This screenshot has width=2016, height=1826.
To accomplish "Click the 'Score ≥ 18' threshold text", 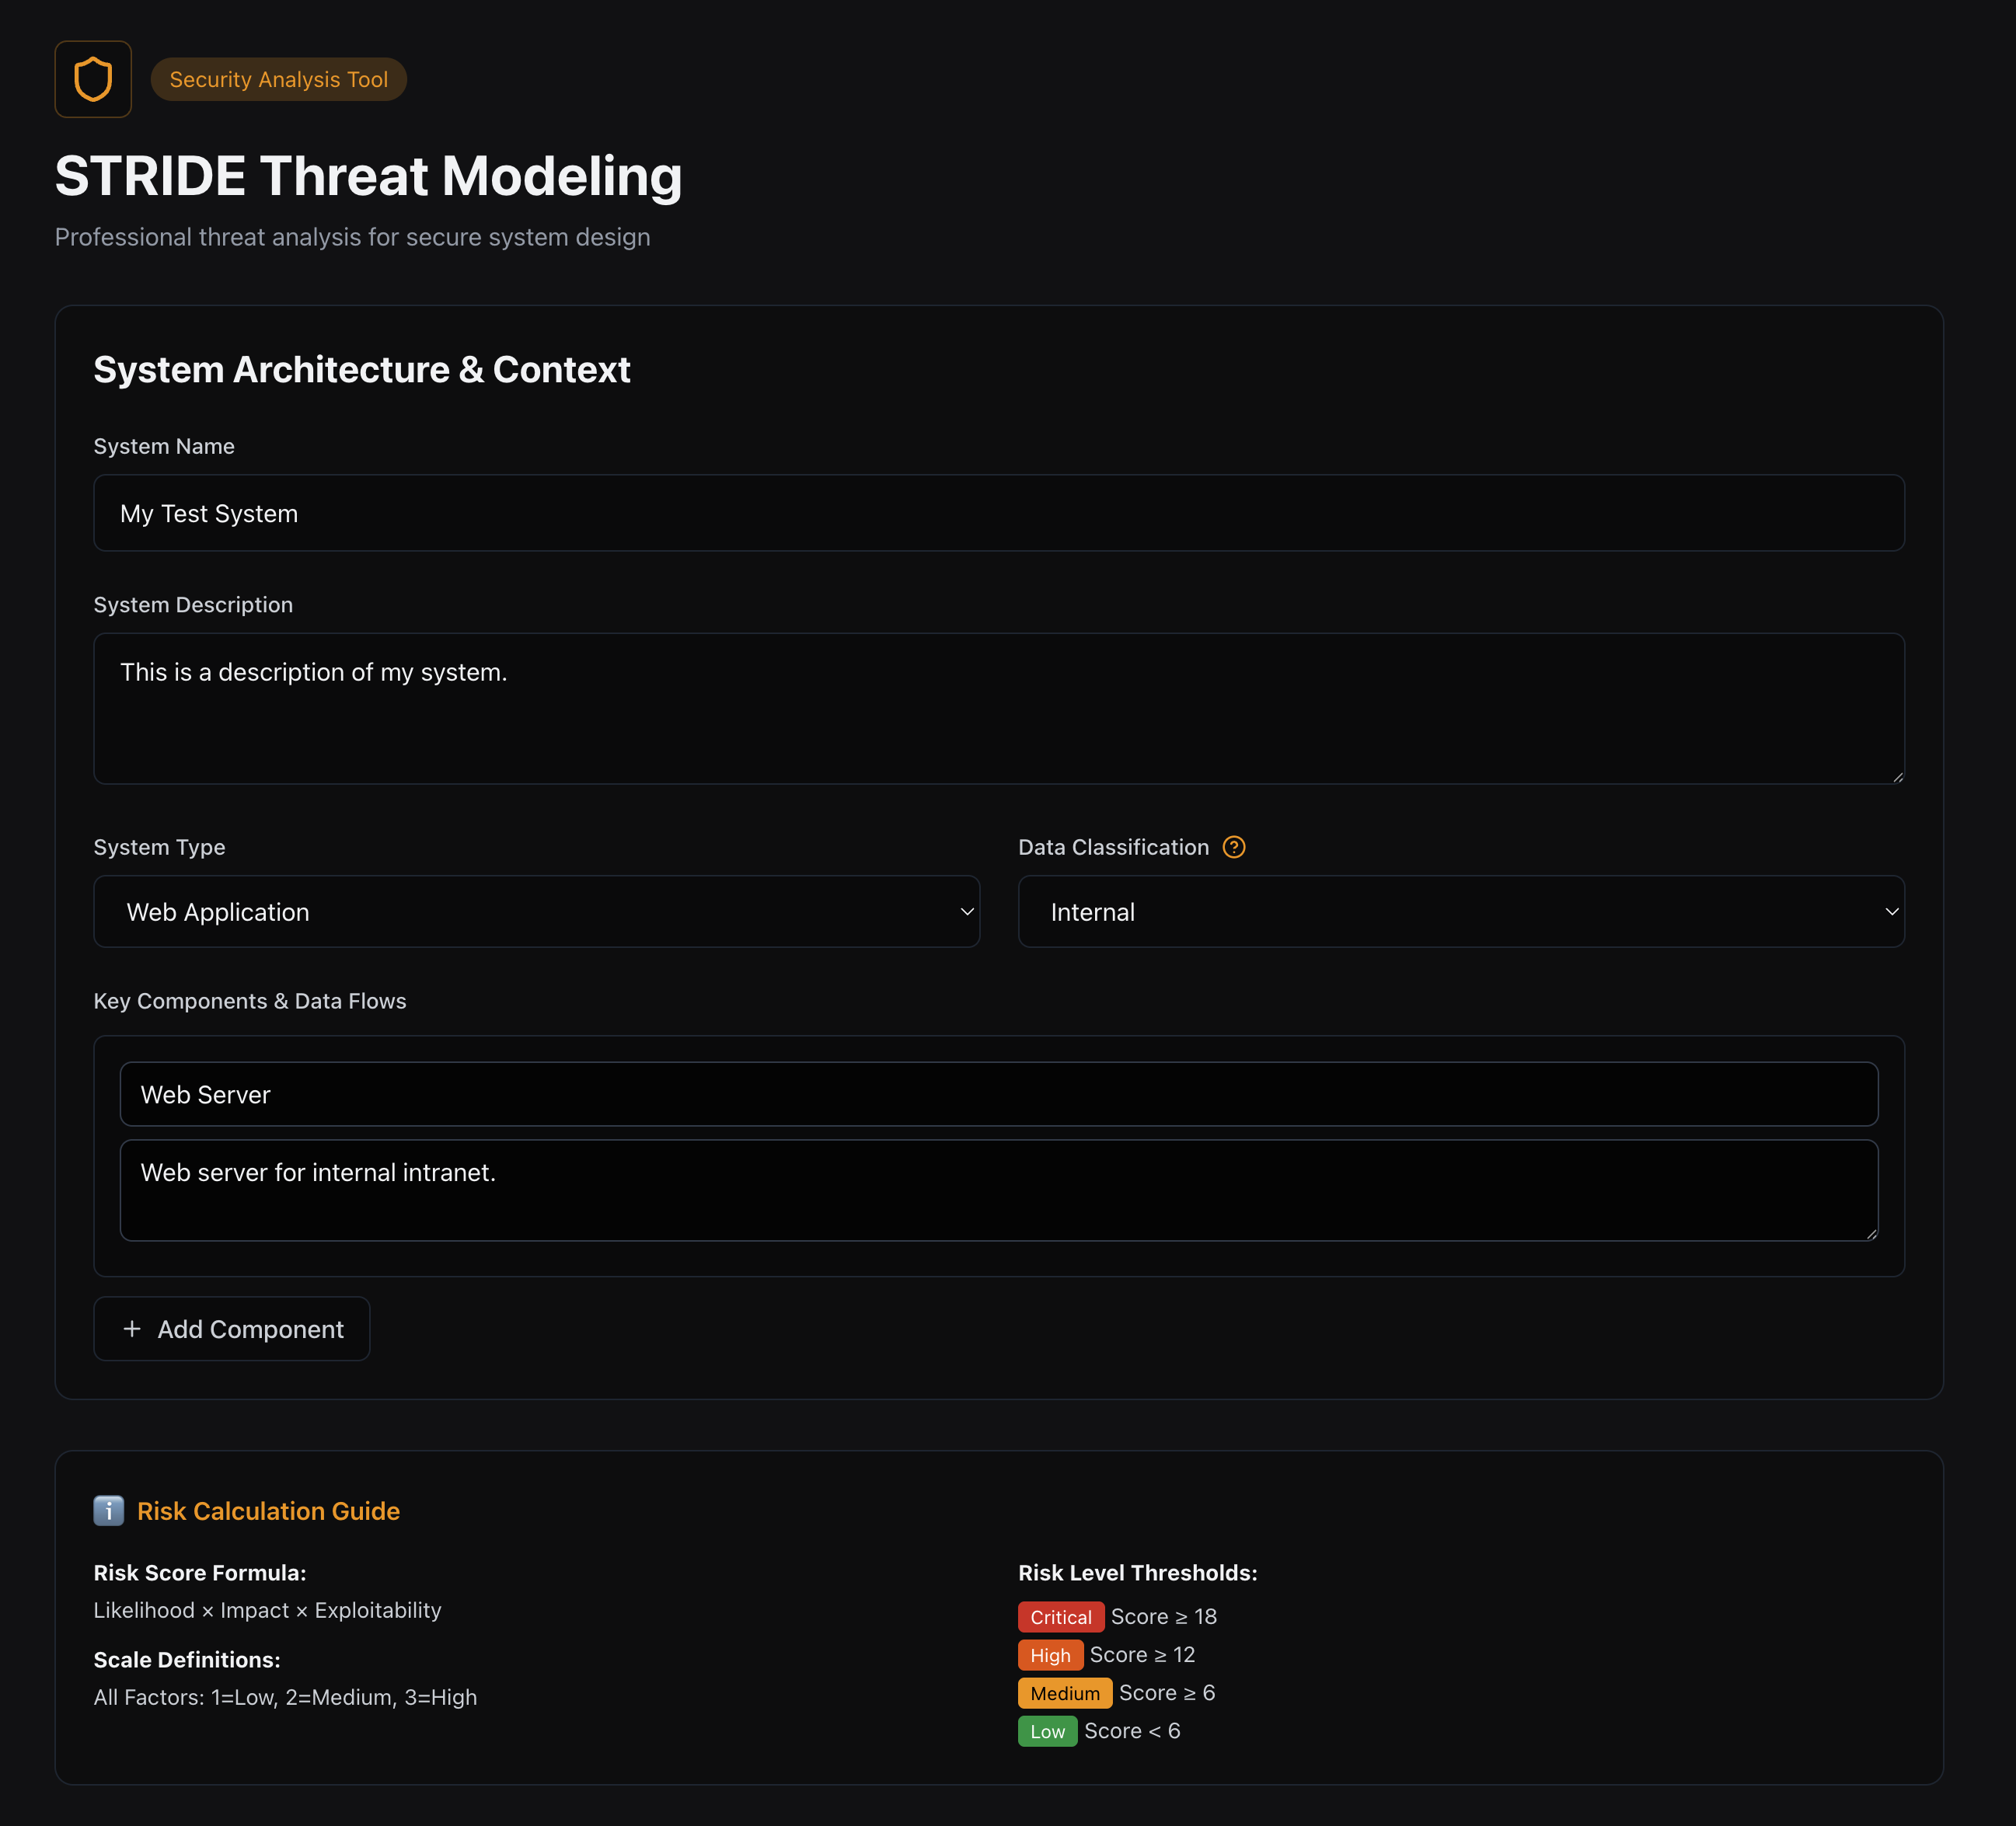I will point(1164,1617).
